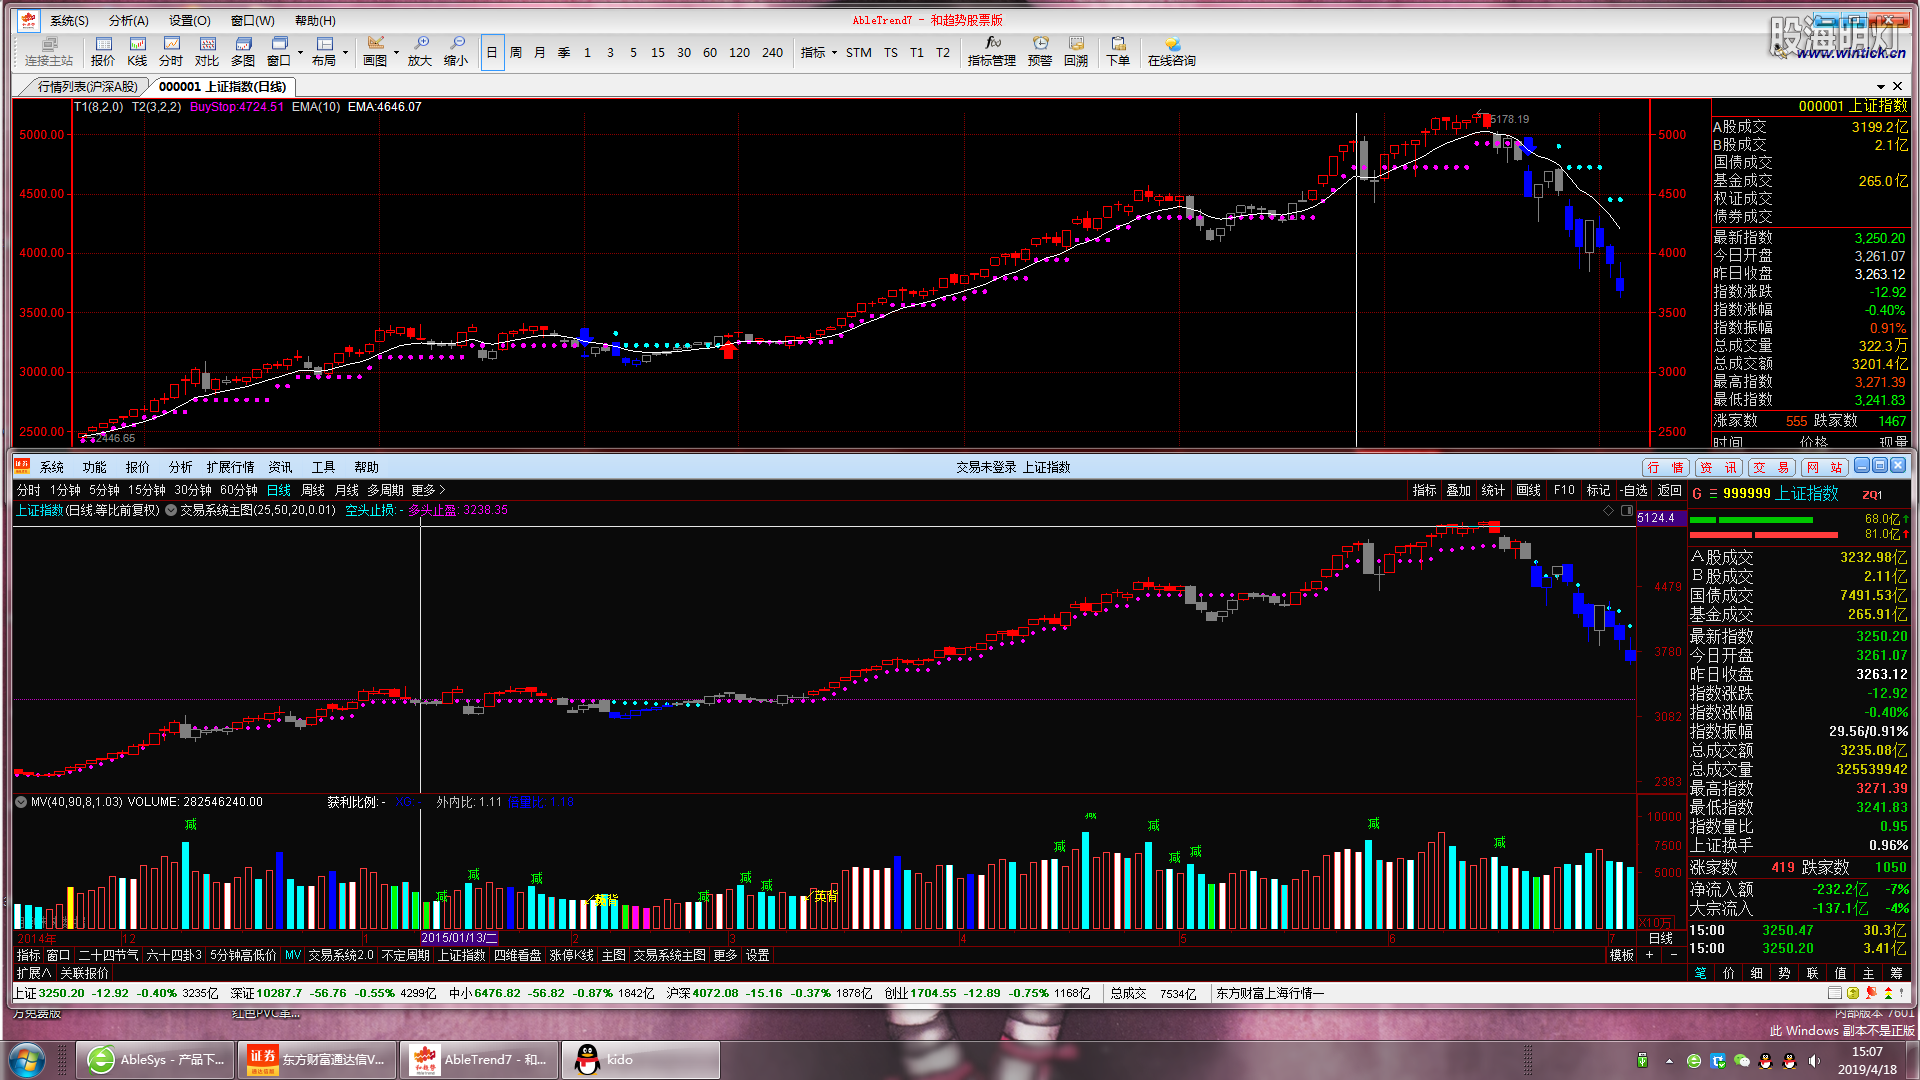Switch to 行情列表(沪深A股) tab
The height and width of the screenshot is (1080, 1920).
(88, 87)
